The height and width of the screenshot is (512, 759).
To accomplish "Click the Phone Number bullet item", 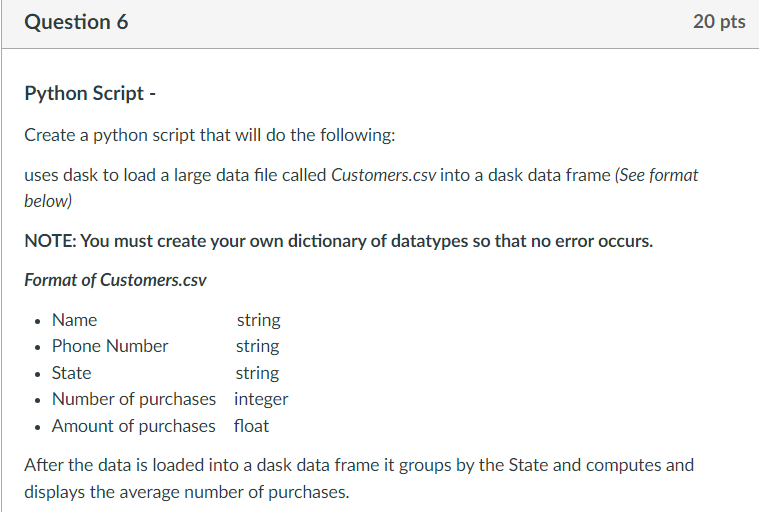I will [110, 346].
